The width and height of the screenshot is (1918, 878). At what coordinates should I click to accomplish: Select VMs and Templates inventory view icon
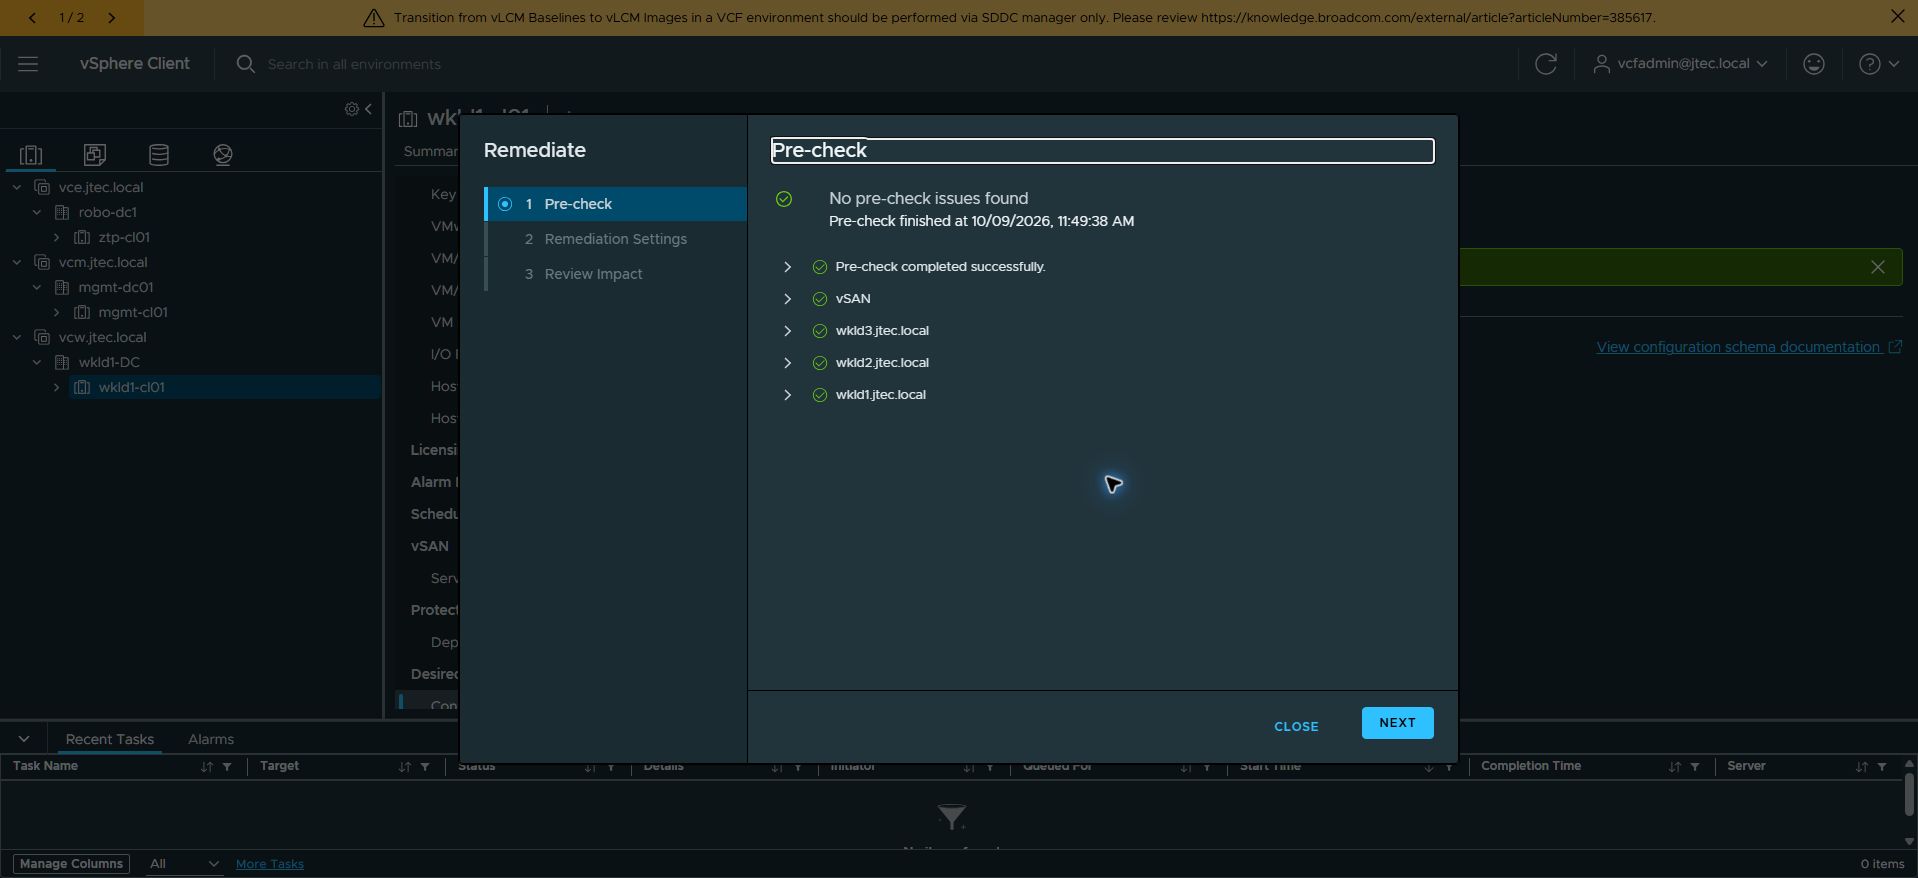coord(95,155)
